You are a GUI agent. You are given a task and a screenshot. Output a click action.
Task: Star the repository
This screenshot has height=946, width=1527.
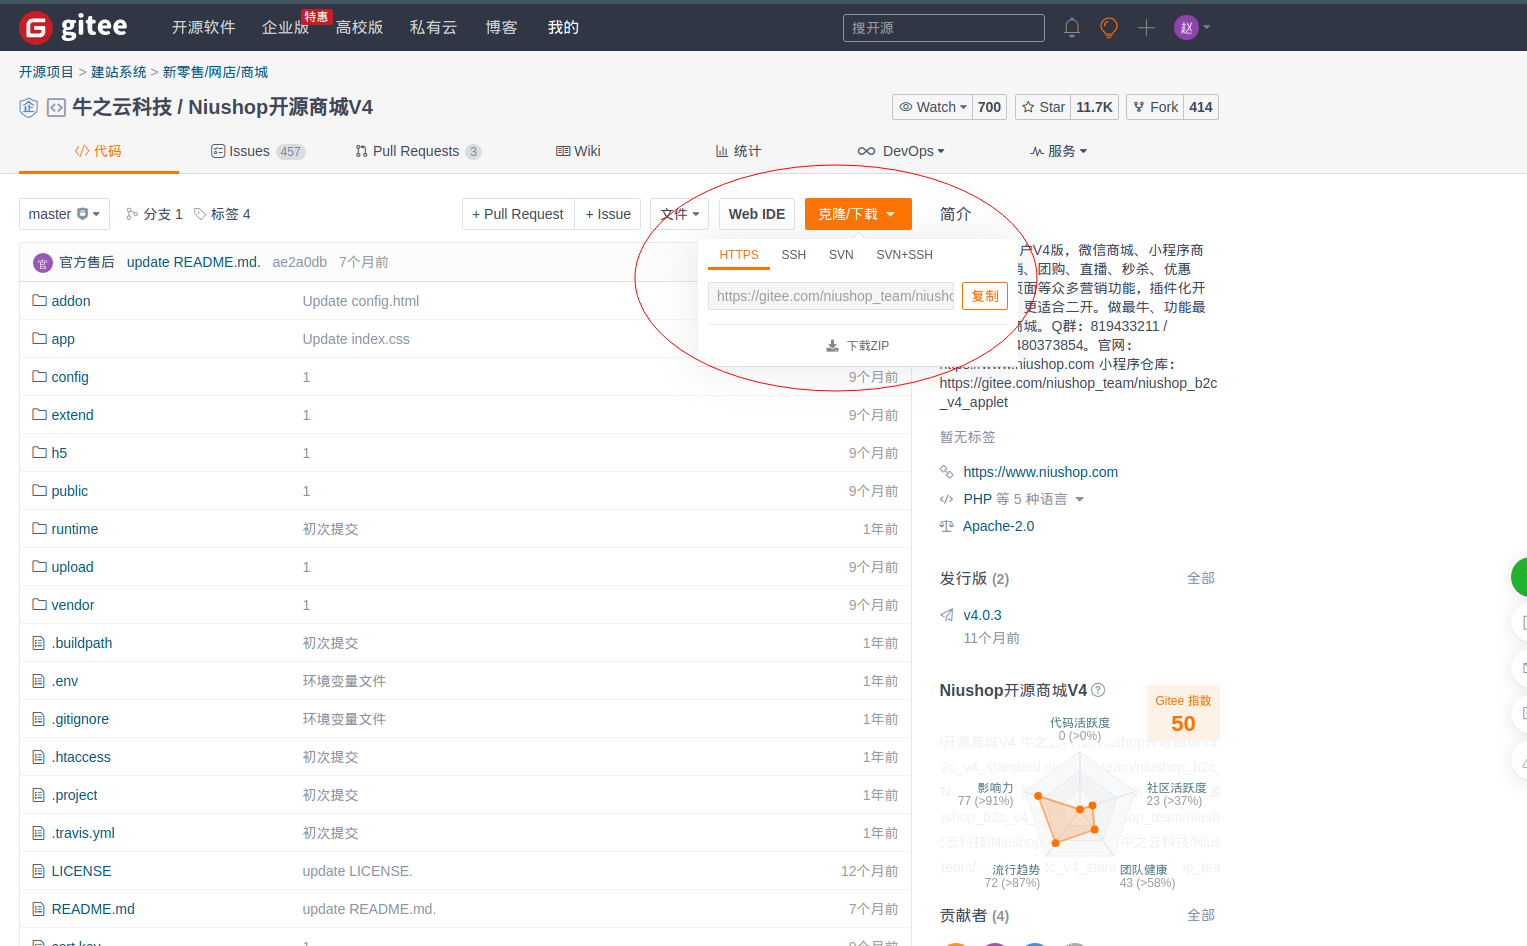[x=1041, y=106]
